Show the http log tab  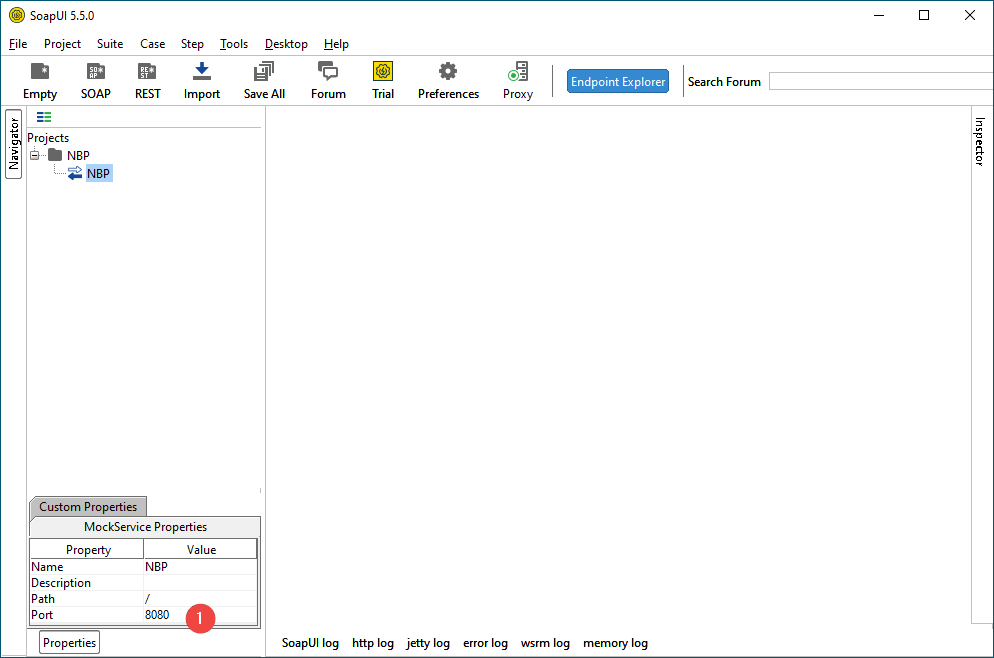click(373, 643)
